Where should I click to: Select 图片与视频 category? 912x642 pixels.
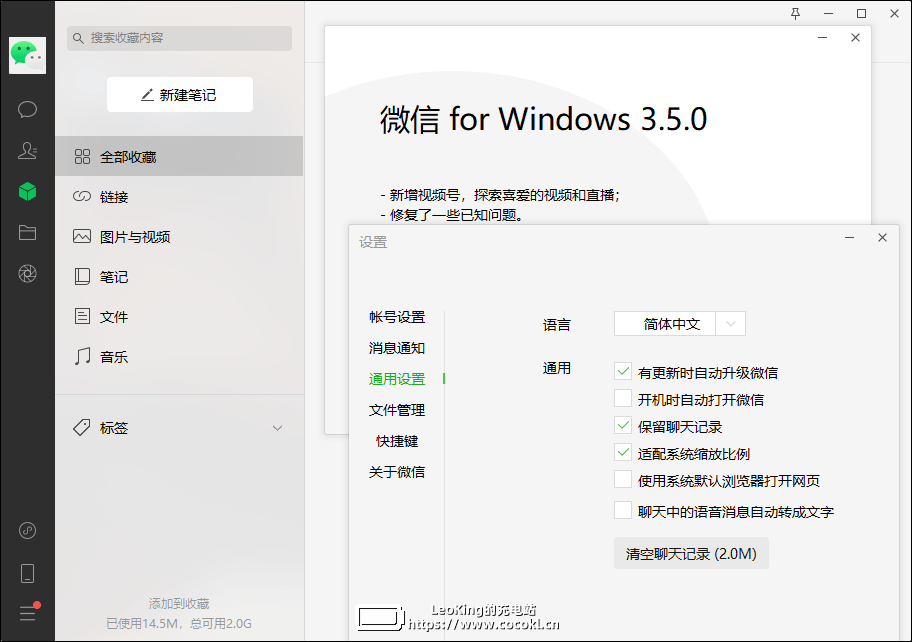(x=179, y=237)
